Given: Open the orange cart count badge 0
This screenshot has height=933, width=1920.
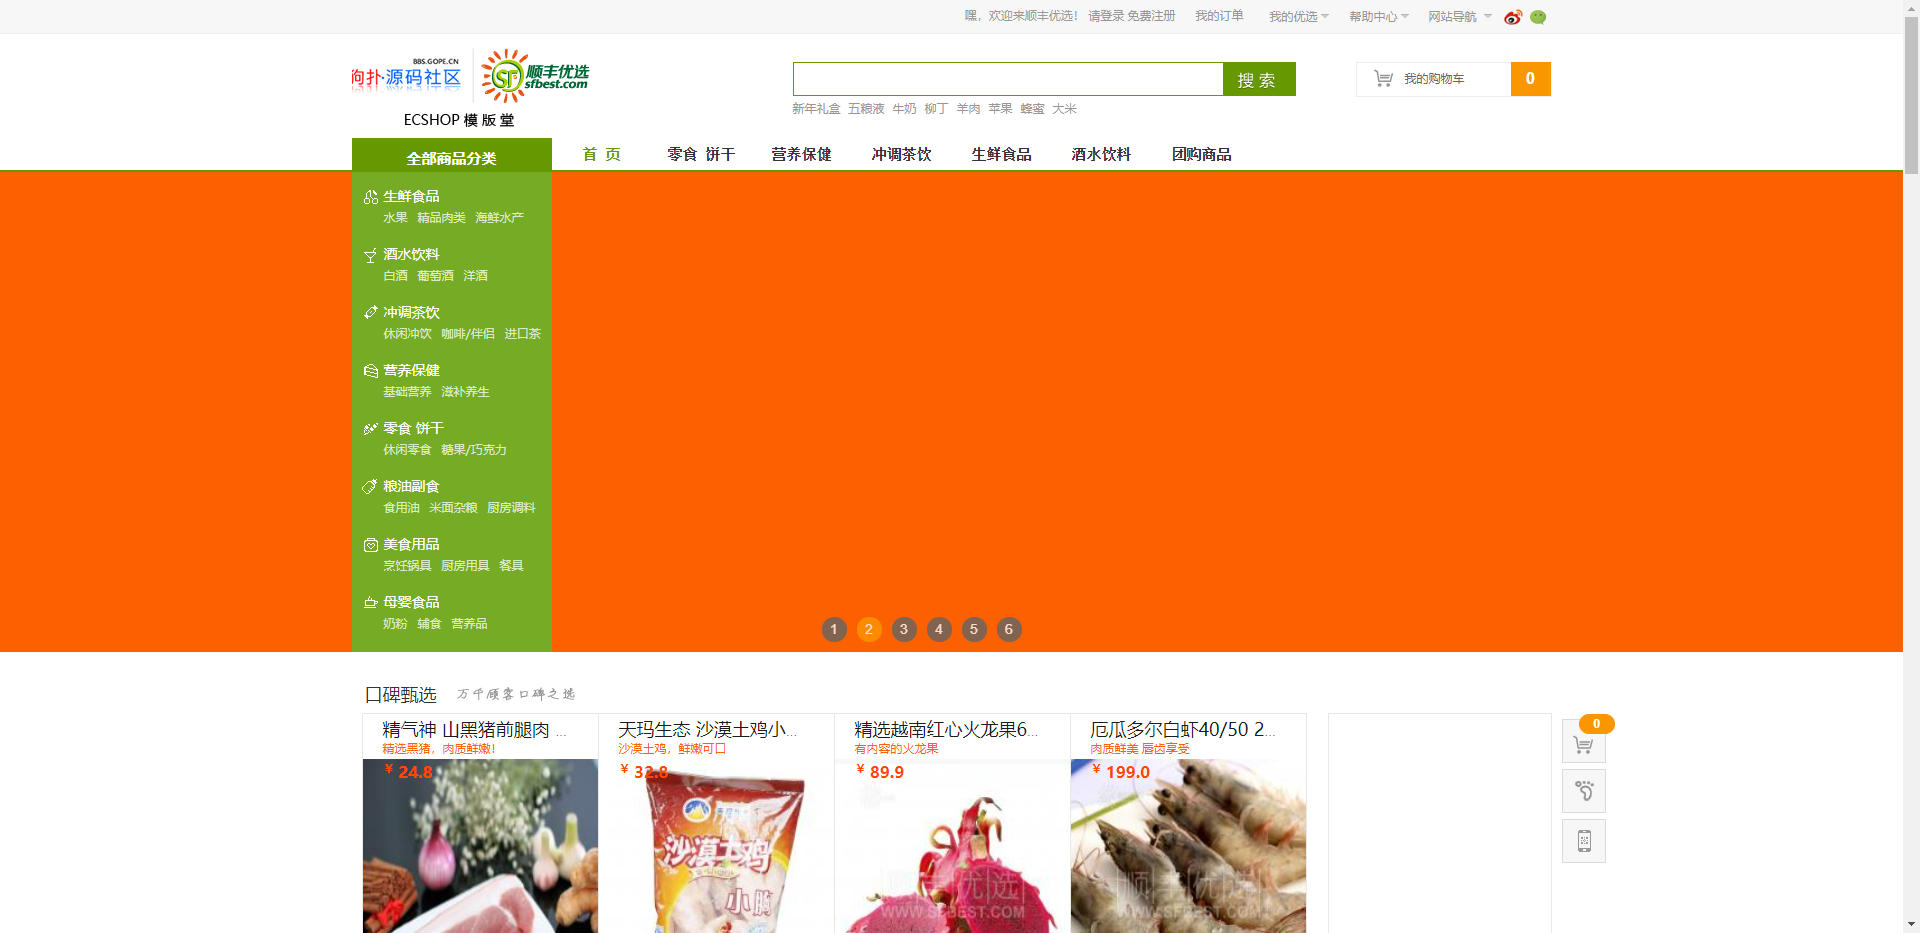Looking at the screenshot, I should 1596,724.
